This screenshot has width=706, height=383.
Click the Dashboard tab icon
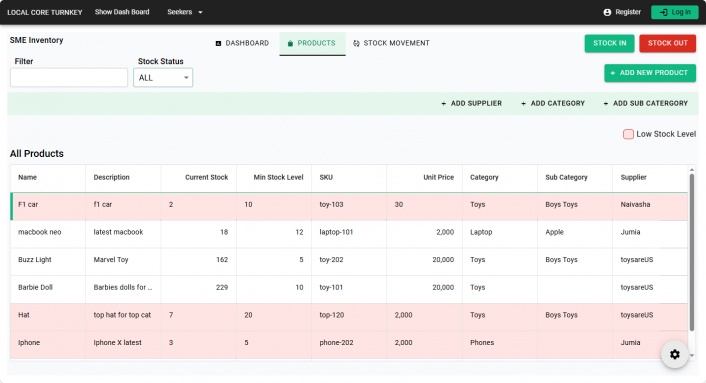point(218,43)
